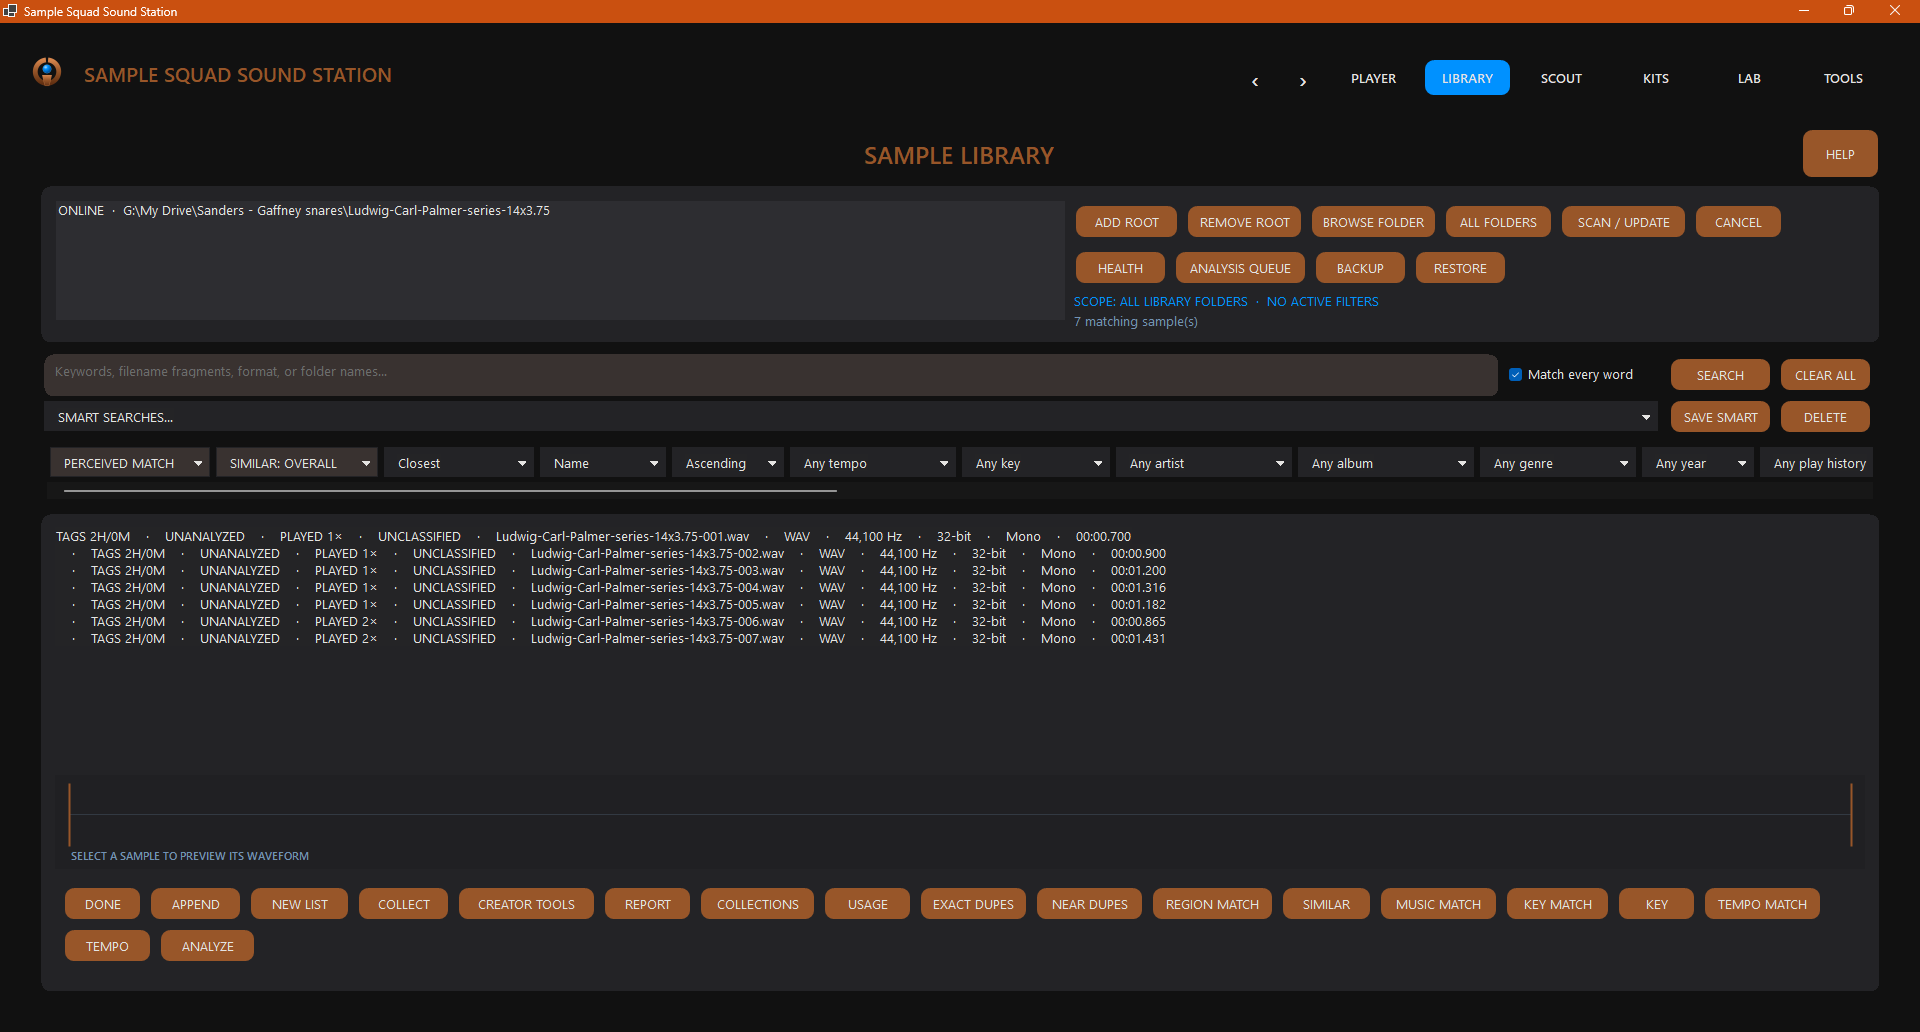Select the Library tab
The image size is (1920, 1032).
click(1467, 78)
